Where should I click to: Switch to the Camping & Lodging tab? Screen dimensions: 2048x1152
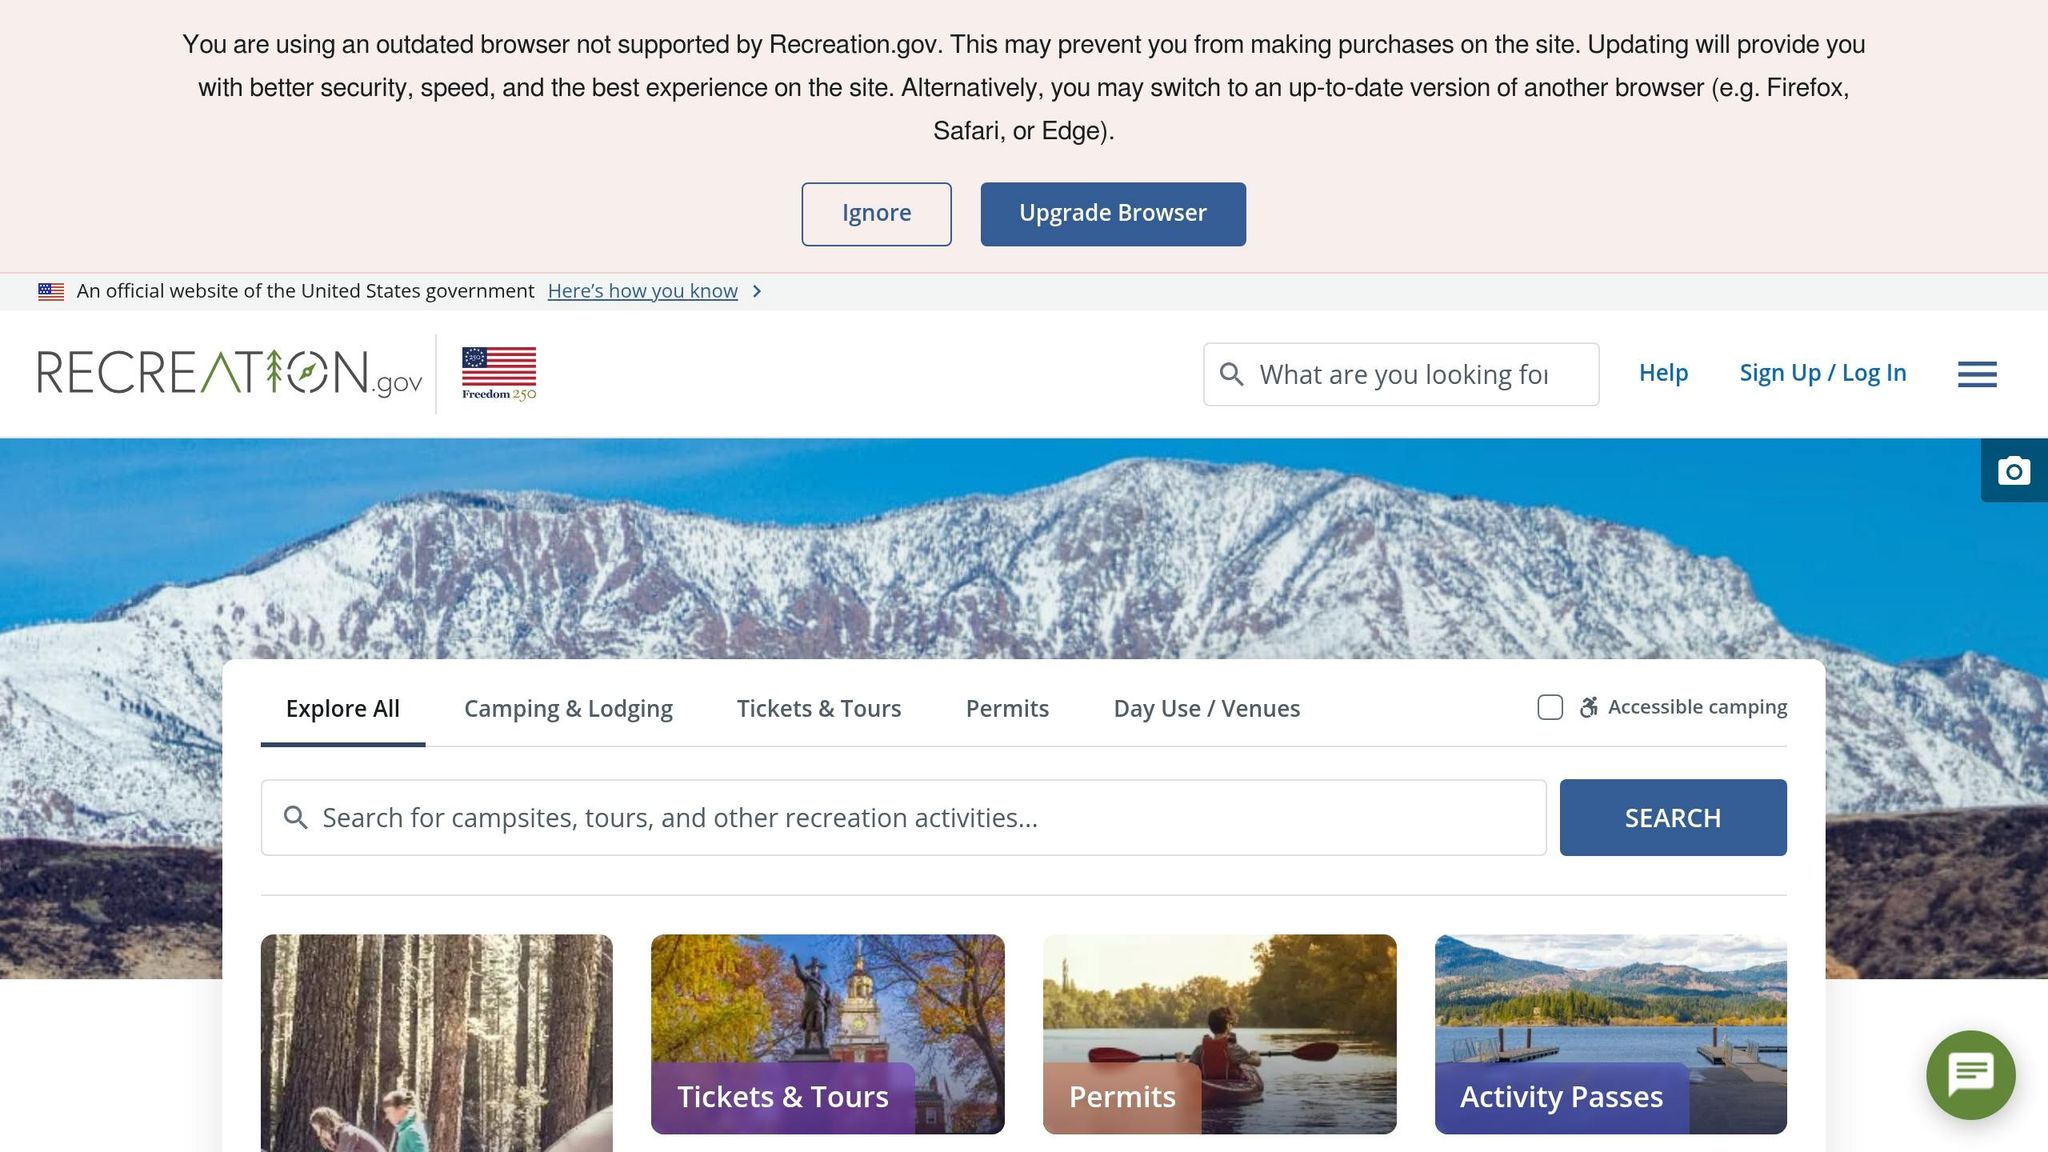click(x=568, y=709)
